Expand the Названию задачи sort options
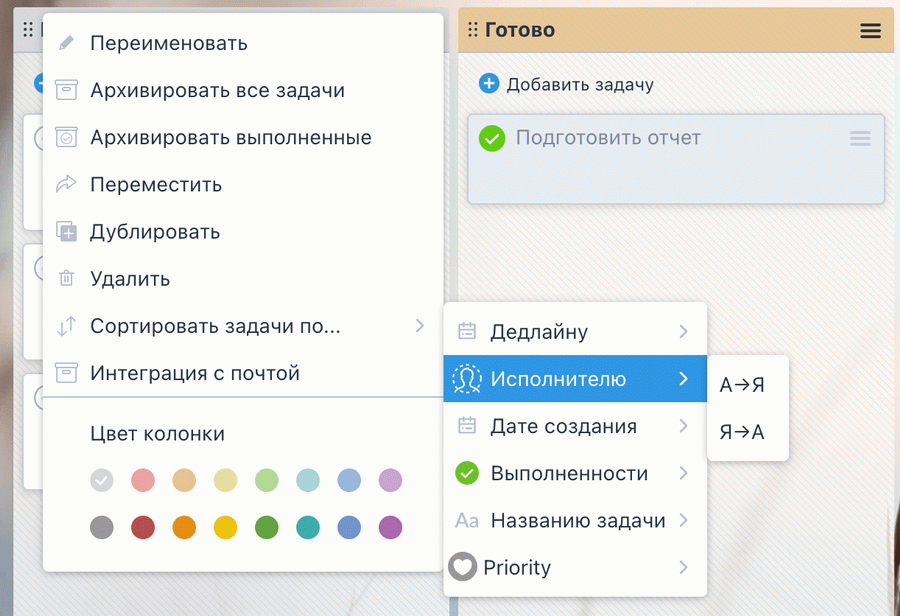The height and width of the screenshot is (616, 900). tap(683, 520)
